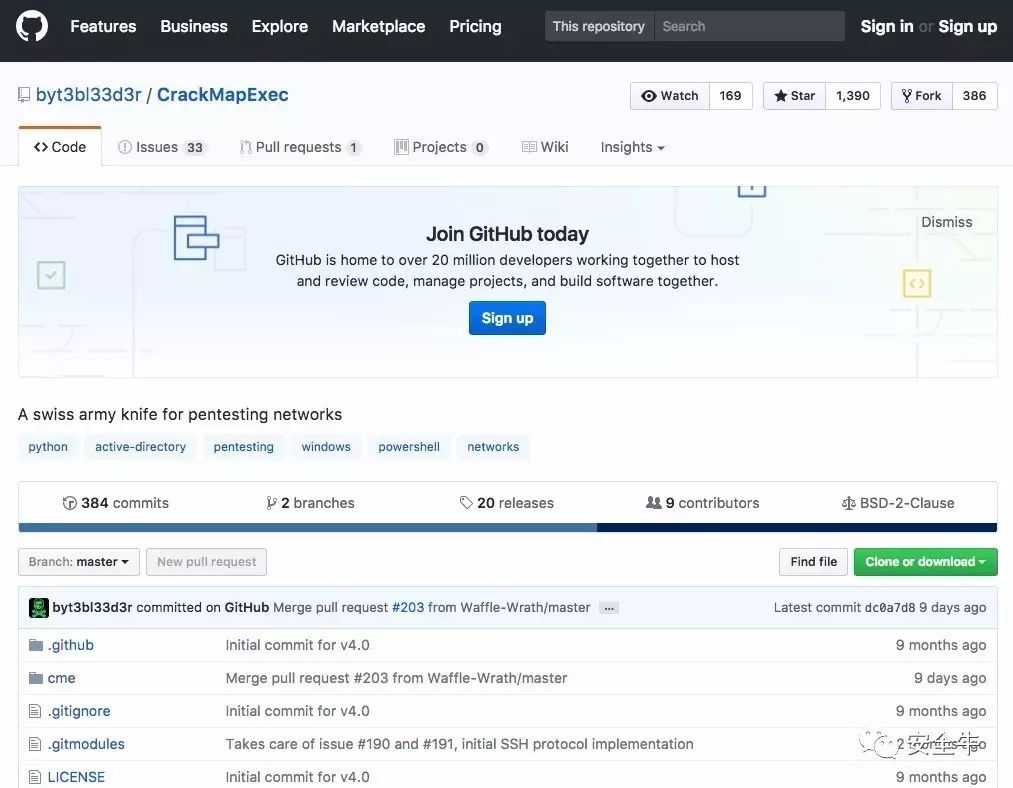
Task: Open the GitHub octocat logo home
Action: coord(32,26)
